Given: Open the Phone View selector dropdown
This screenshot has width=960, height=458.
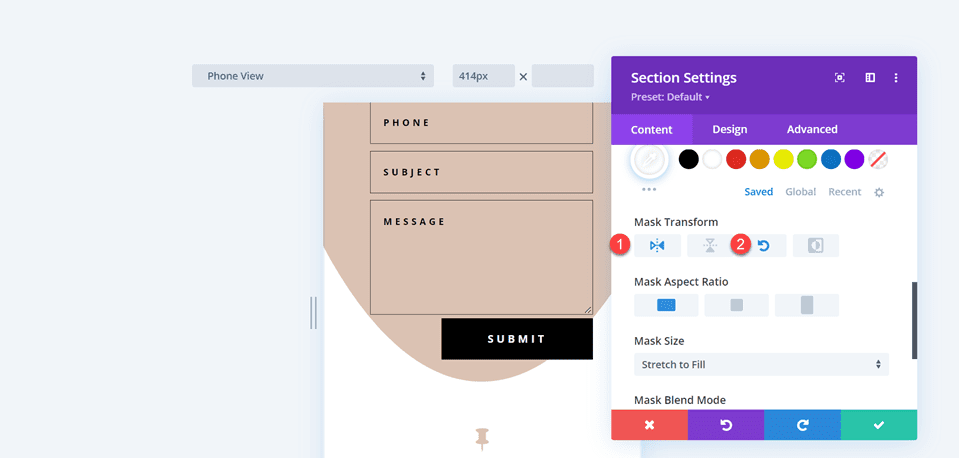Looking at the screenshot, I should tap(312, 76).
